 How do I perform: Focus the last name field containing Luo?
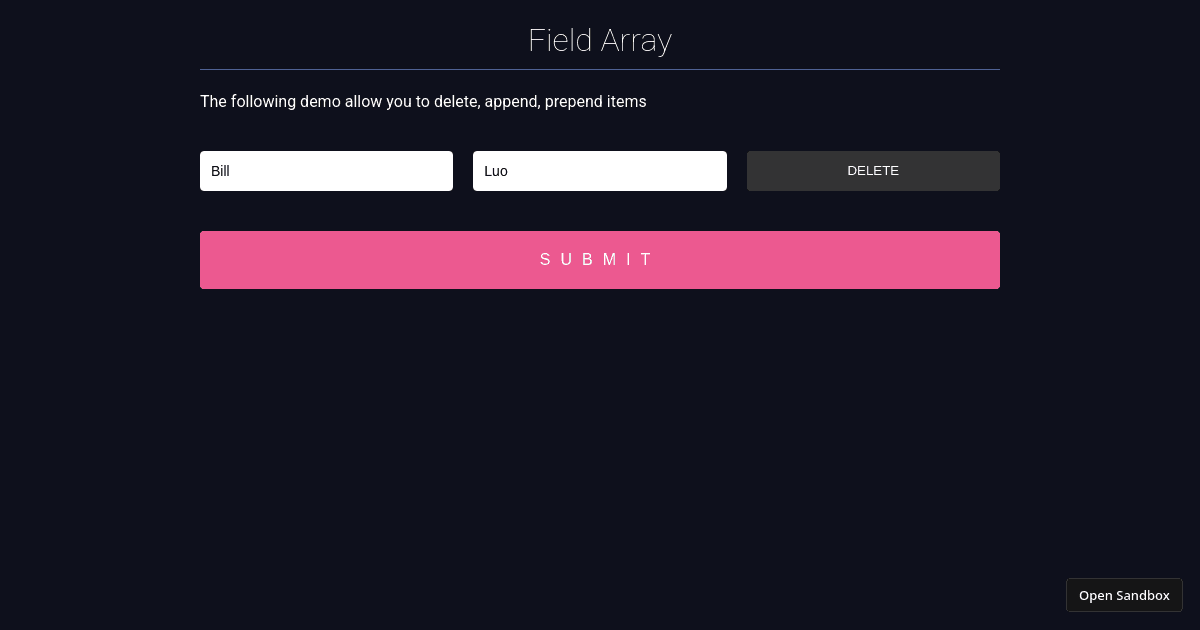600,171
